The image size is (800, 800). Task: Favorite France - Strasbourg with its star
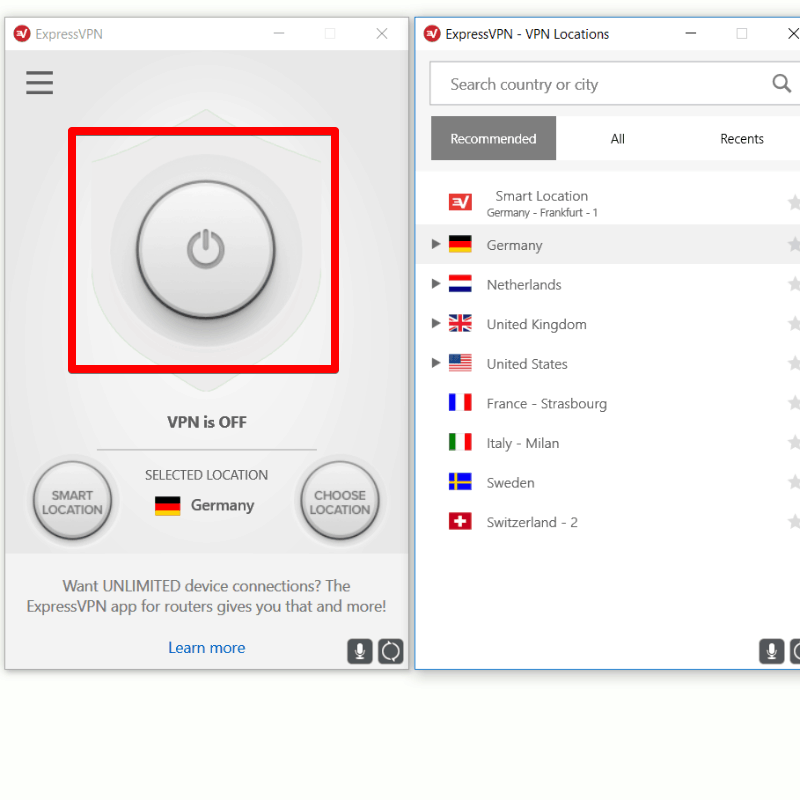(x=794, y=403)
